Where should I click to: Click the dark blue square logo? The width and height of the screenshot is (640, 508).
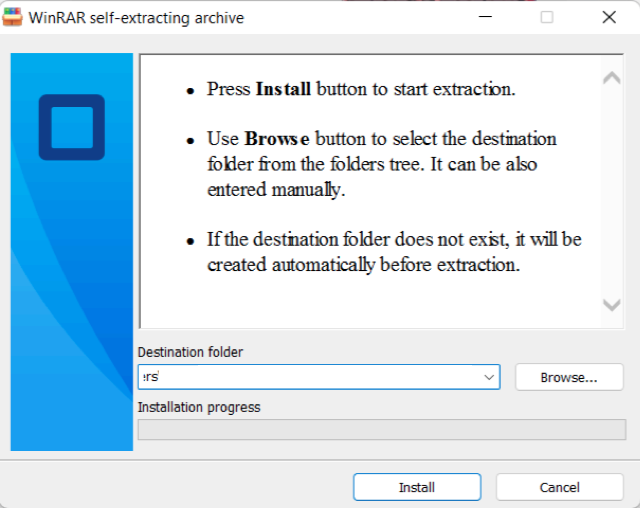point(71,127)
